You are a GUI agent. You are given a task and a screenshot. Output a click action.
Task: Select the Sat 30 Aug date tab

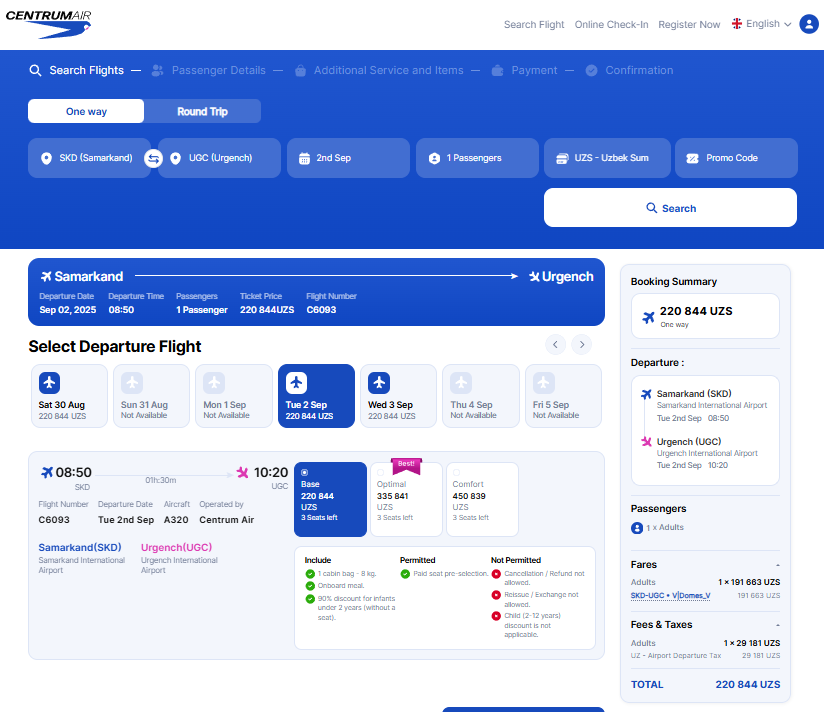[x=69, y=396]
